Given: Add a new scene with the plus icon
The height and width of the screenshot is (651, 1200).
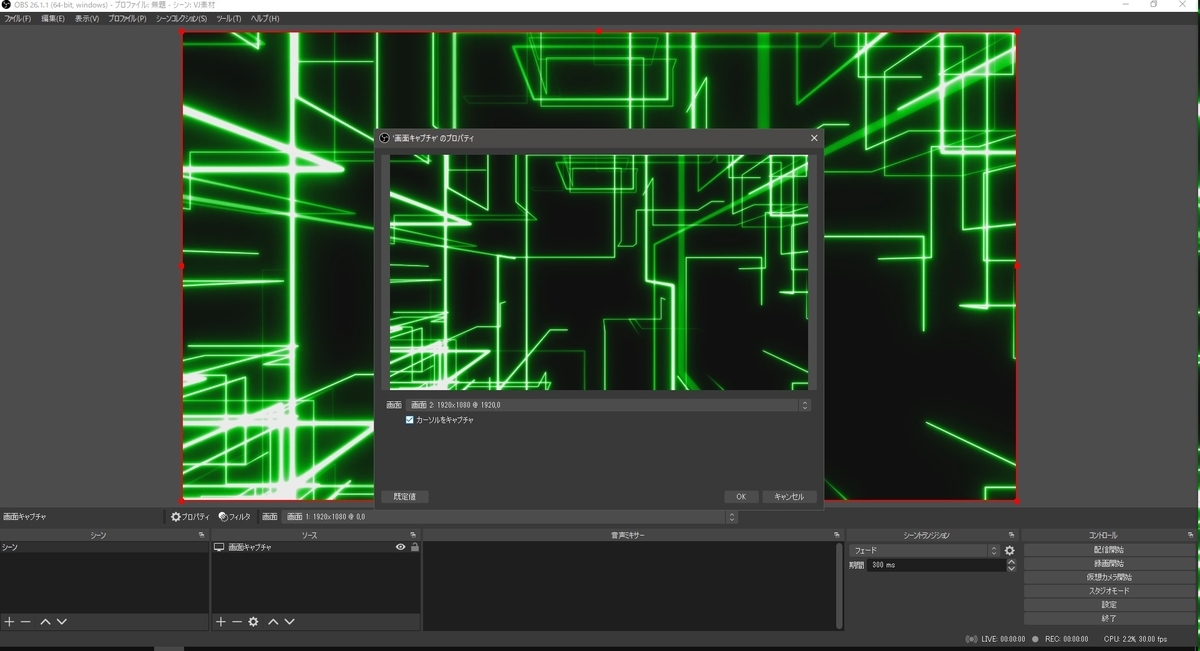Looking at the screenshot, I should [x=9, y=622].
